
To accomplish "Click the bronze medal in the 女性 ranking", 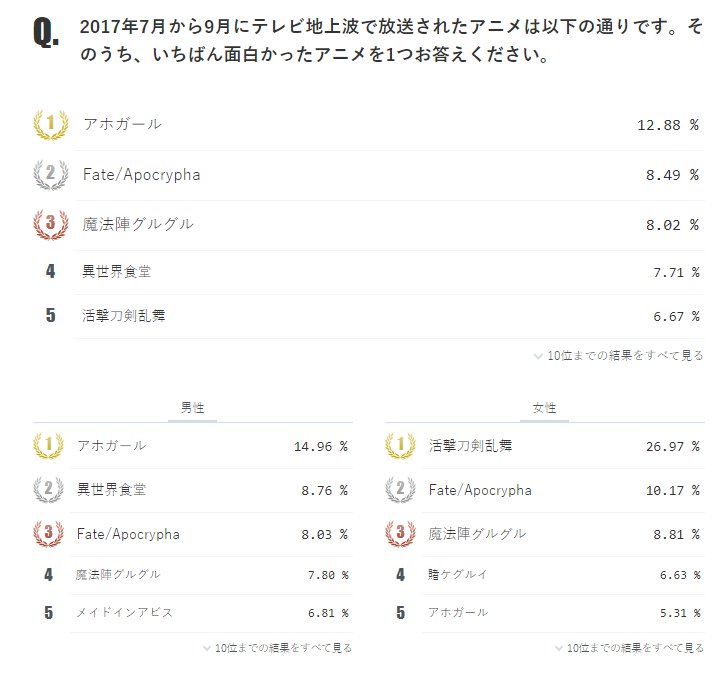I will (401, 534).
